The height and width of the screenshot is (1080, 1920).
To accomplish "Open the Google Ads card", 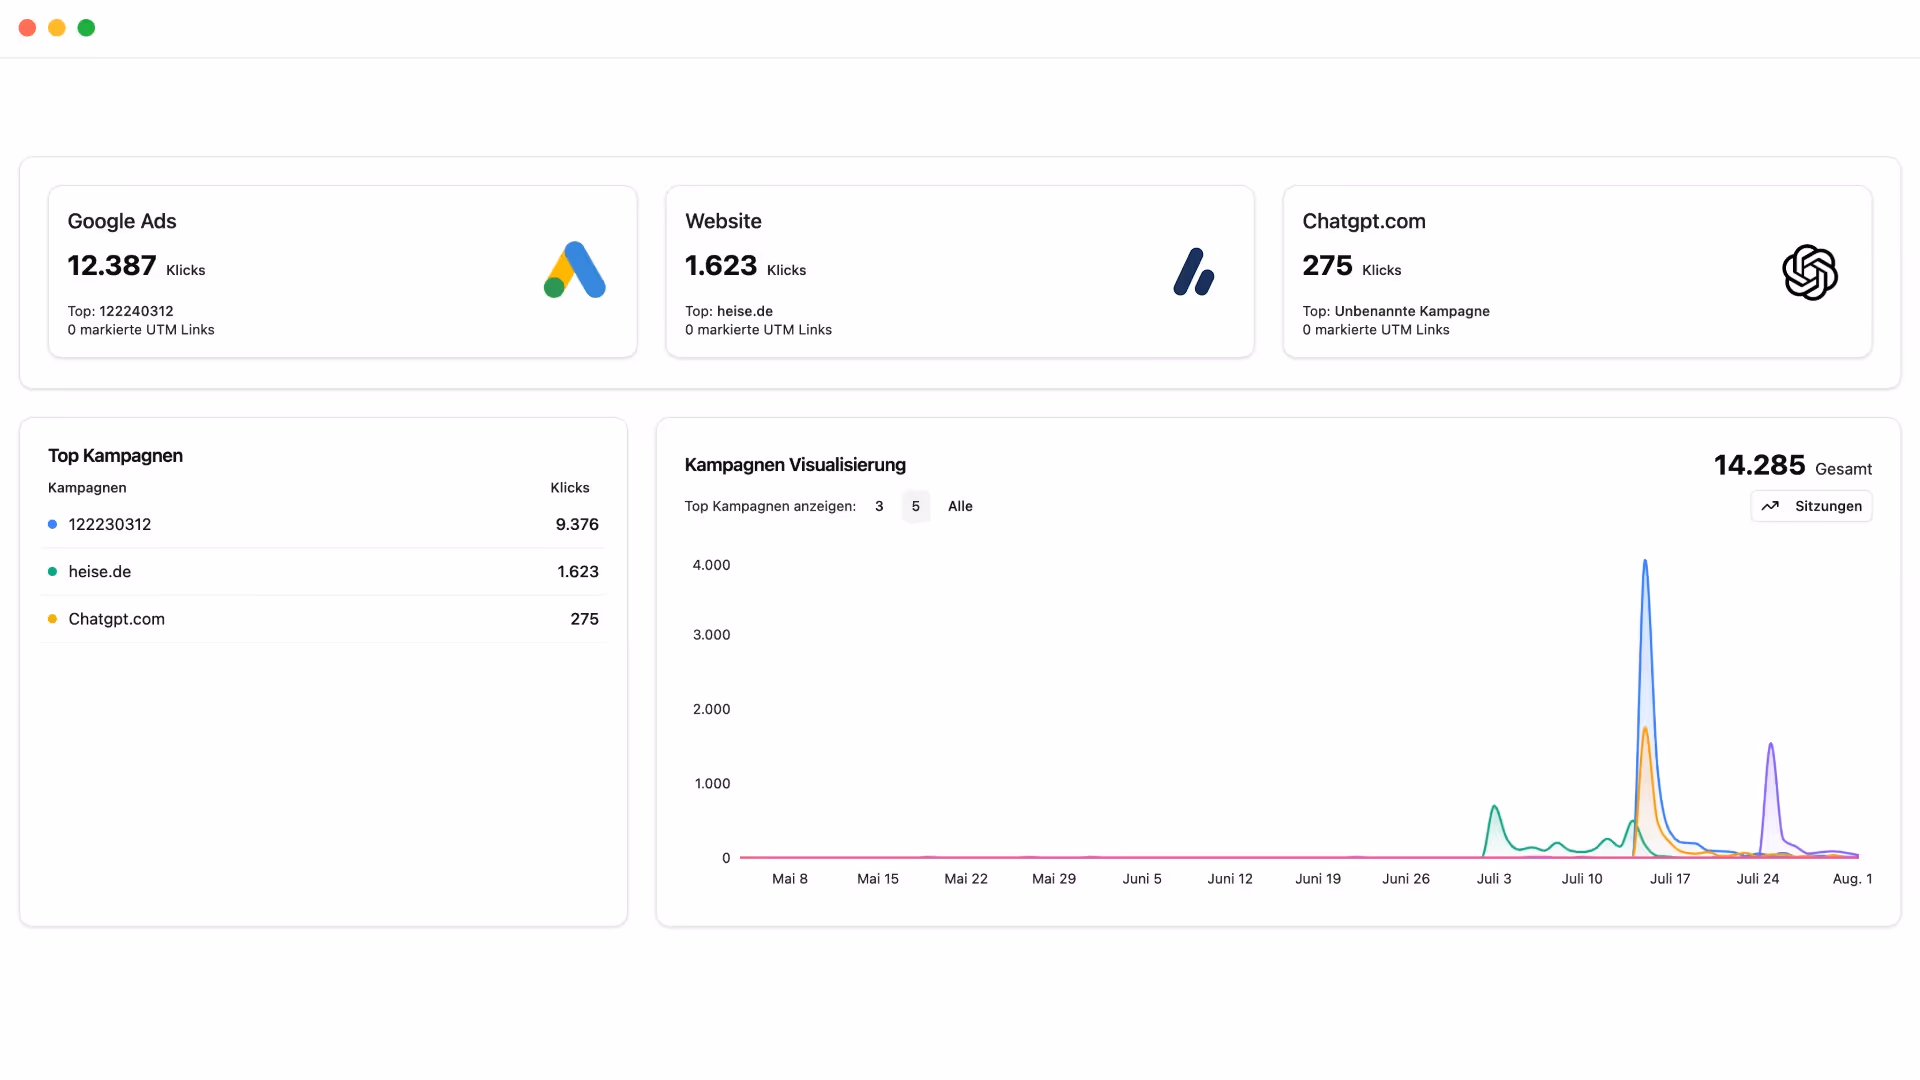I will coord(342,271).
